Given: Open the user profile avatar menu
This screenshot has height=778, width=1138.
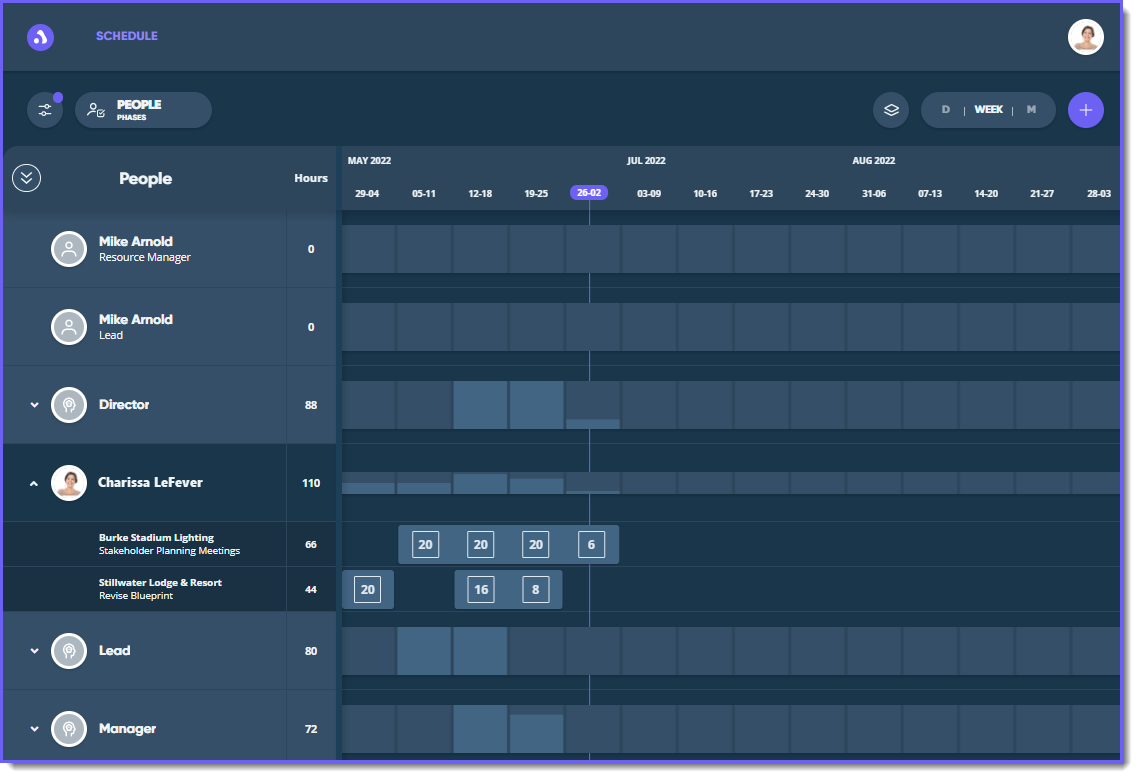Looking at the screenshot, I should pyautogui.click(x=1085, y=37).
